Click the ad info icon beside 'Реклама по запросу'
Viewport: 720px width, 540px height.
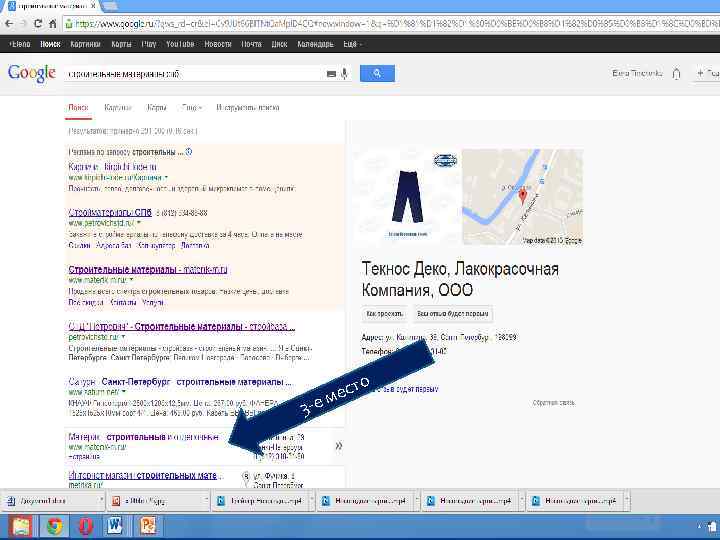point(188,152)
